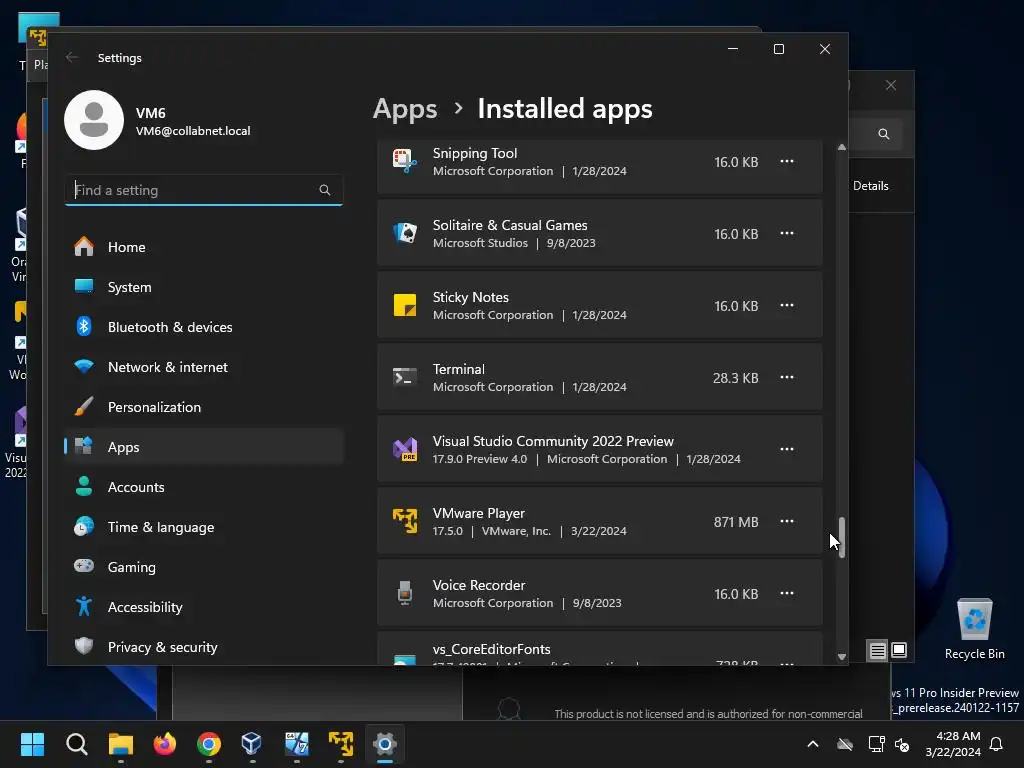
Task: Click the Snipping Tool app icon
Action: click(x=405, y=161)
